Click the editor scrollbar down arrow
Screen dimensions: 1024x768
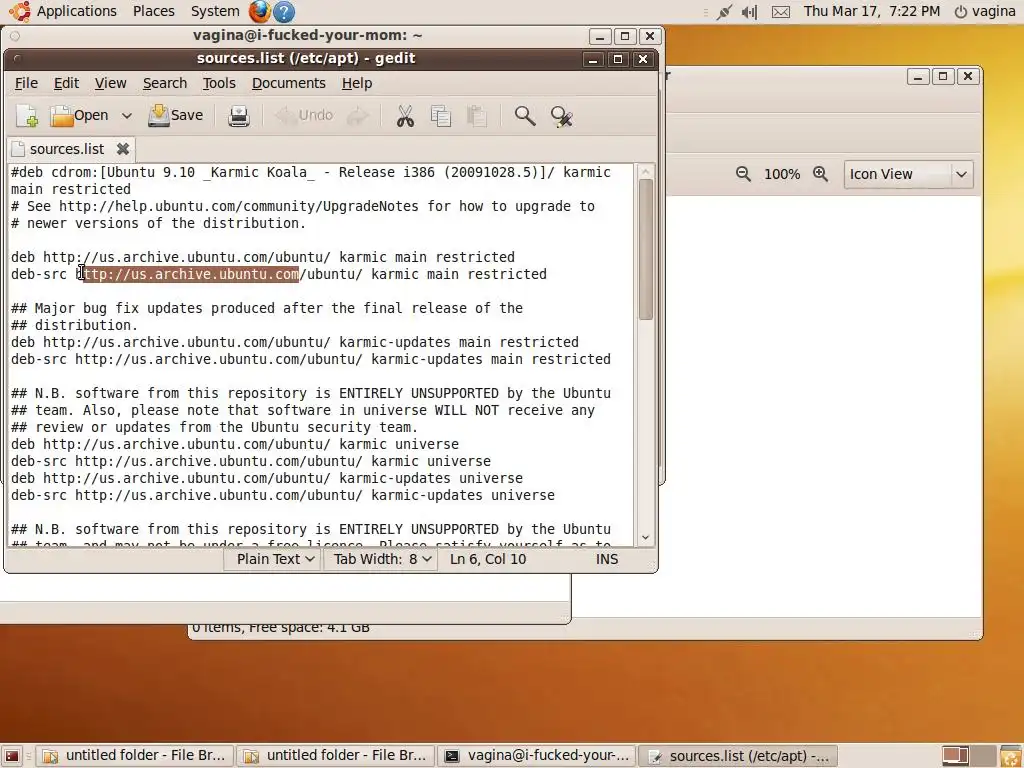point(645,538)
